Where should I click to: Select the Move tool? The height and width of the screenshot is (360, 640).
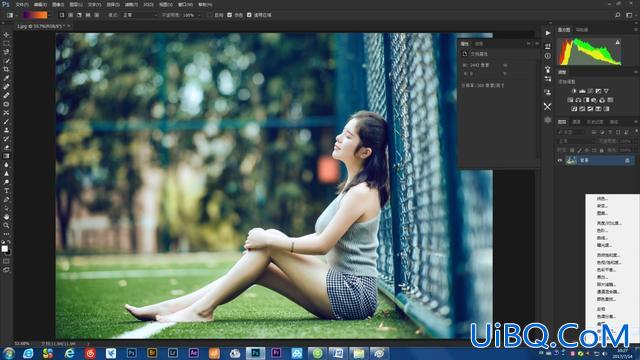(x=6, y=35)
